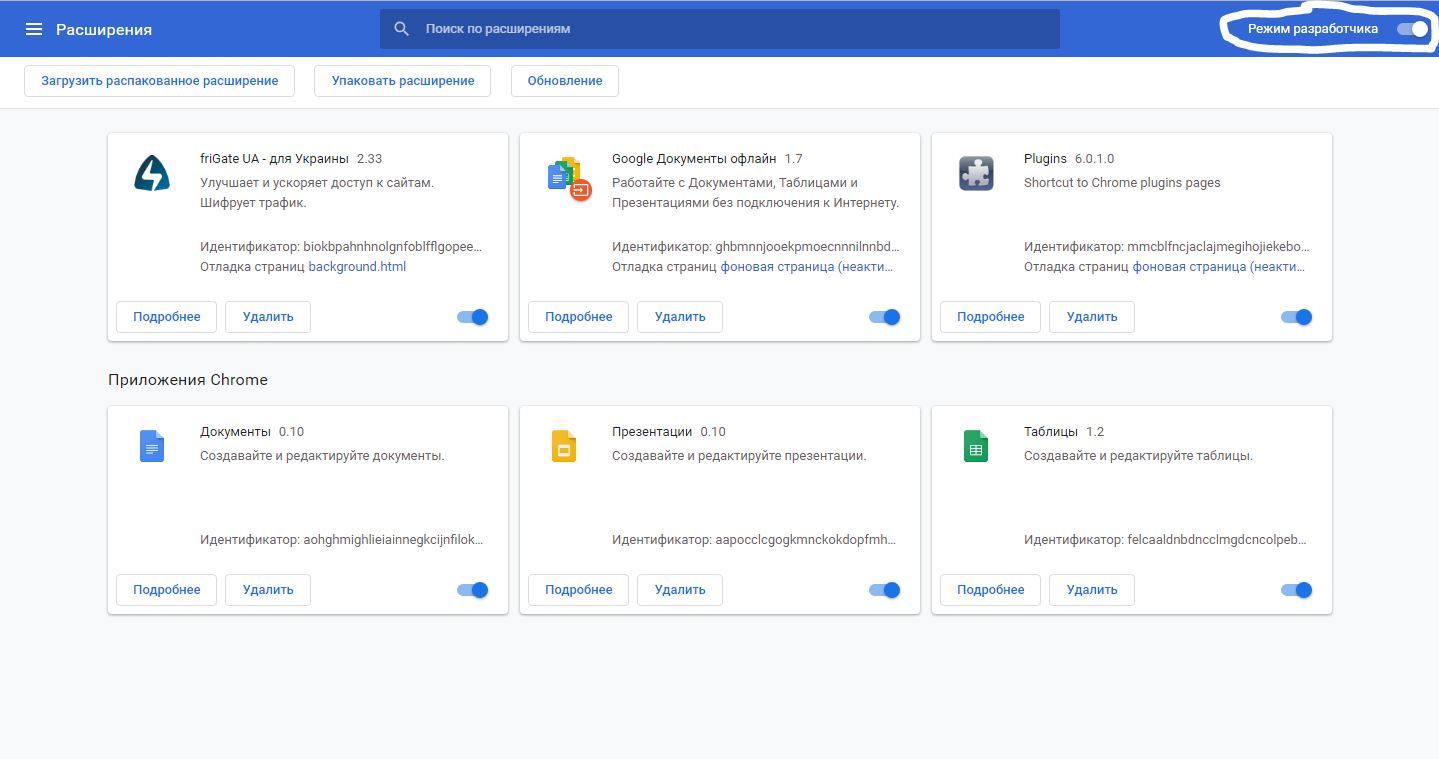Screen dimensions: 1439x759
Task: Focus the Поиск по расширениям search field
Action: point(720,29)
